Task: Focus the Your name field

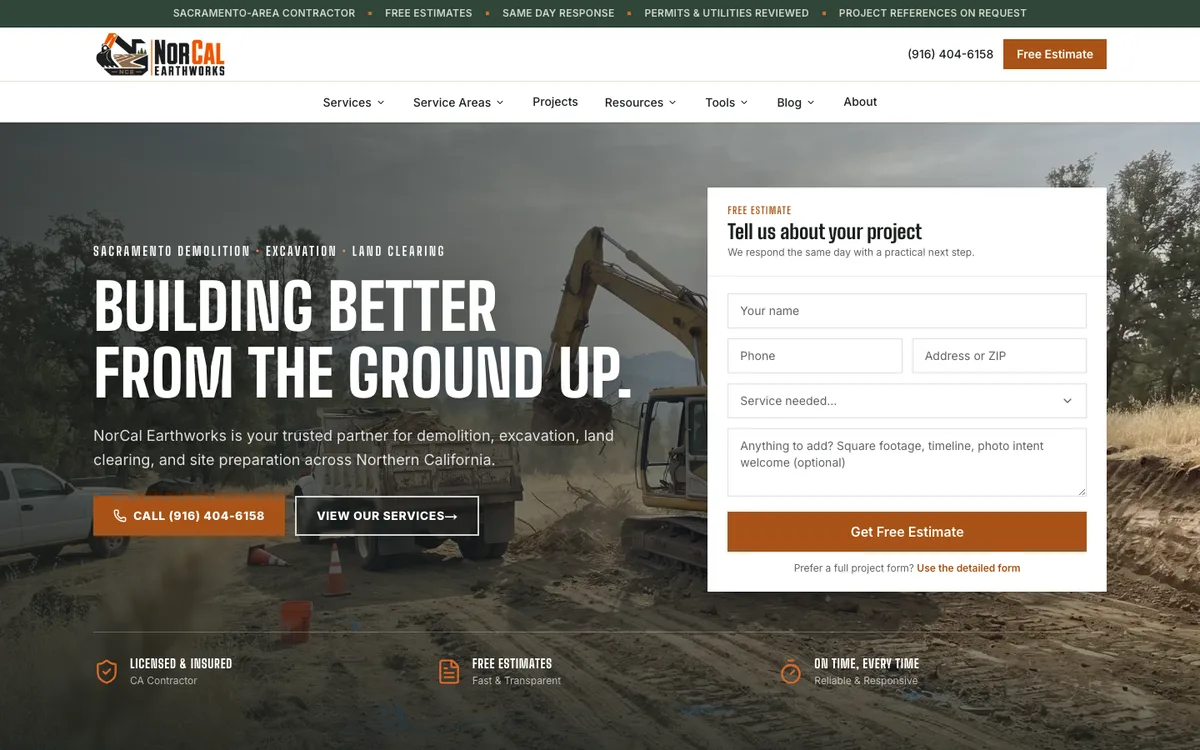Action: 907,311
